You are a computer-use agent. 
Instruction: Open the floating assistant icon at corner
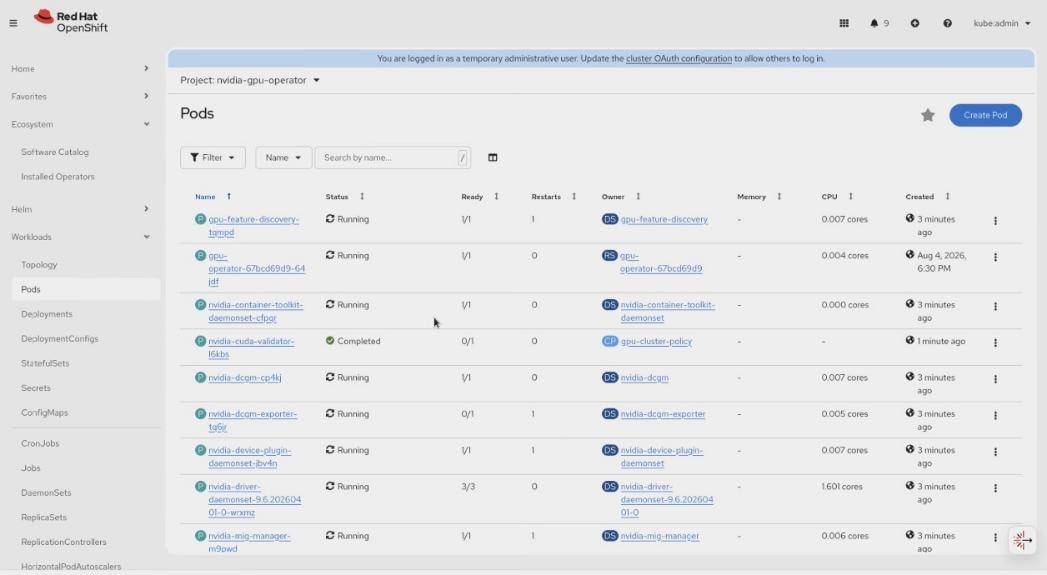(x=1022, y=540)
